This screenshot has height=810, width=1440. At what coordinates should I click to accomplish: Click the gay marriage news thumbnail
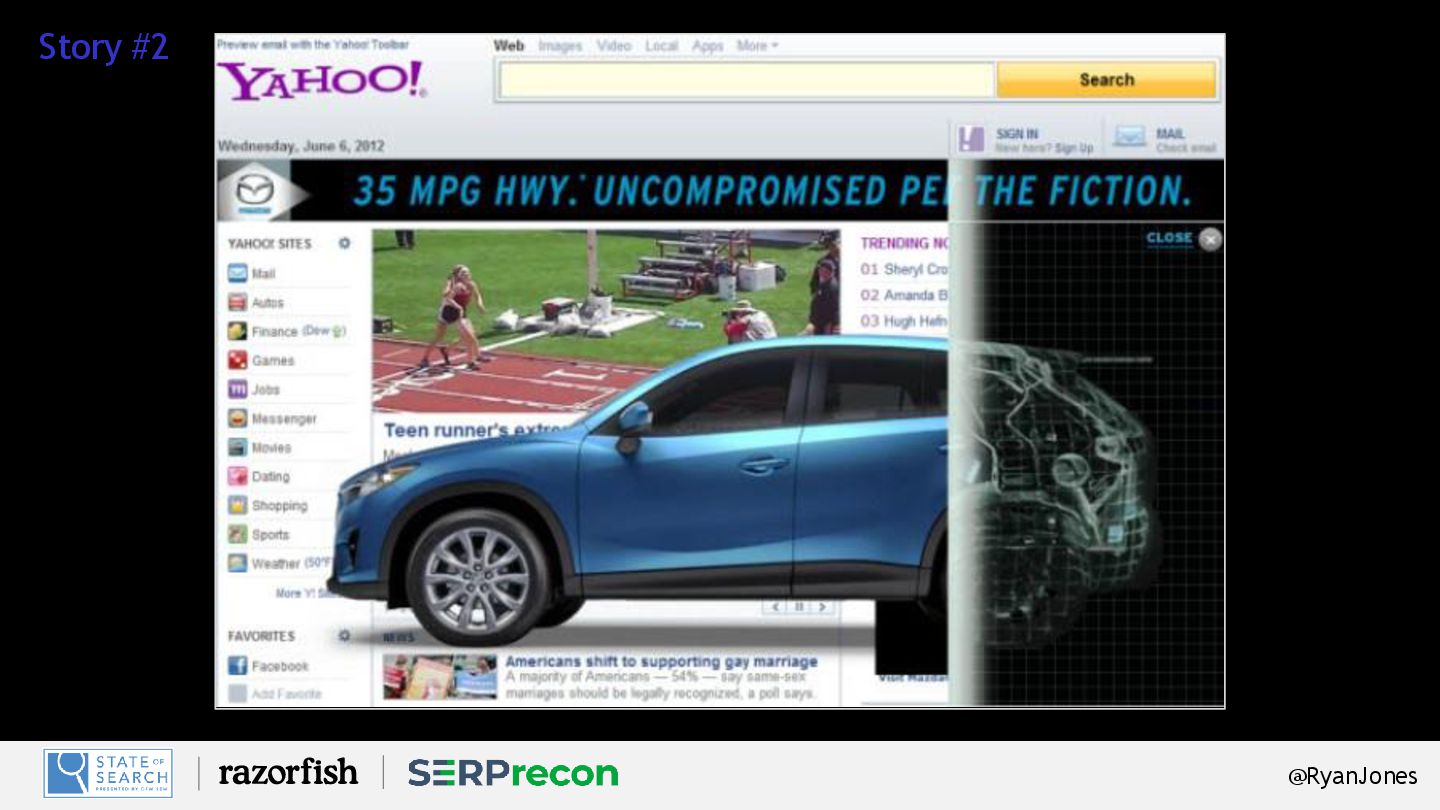point(440,677)
